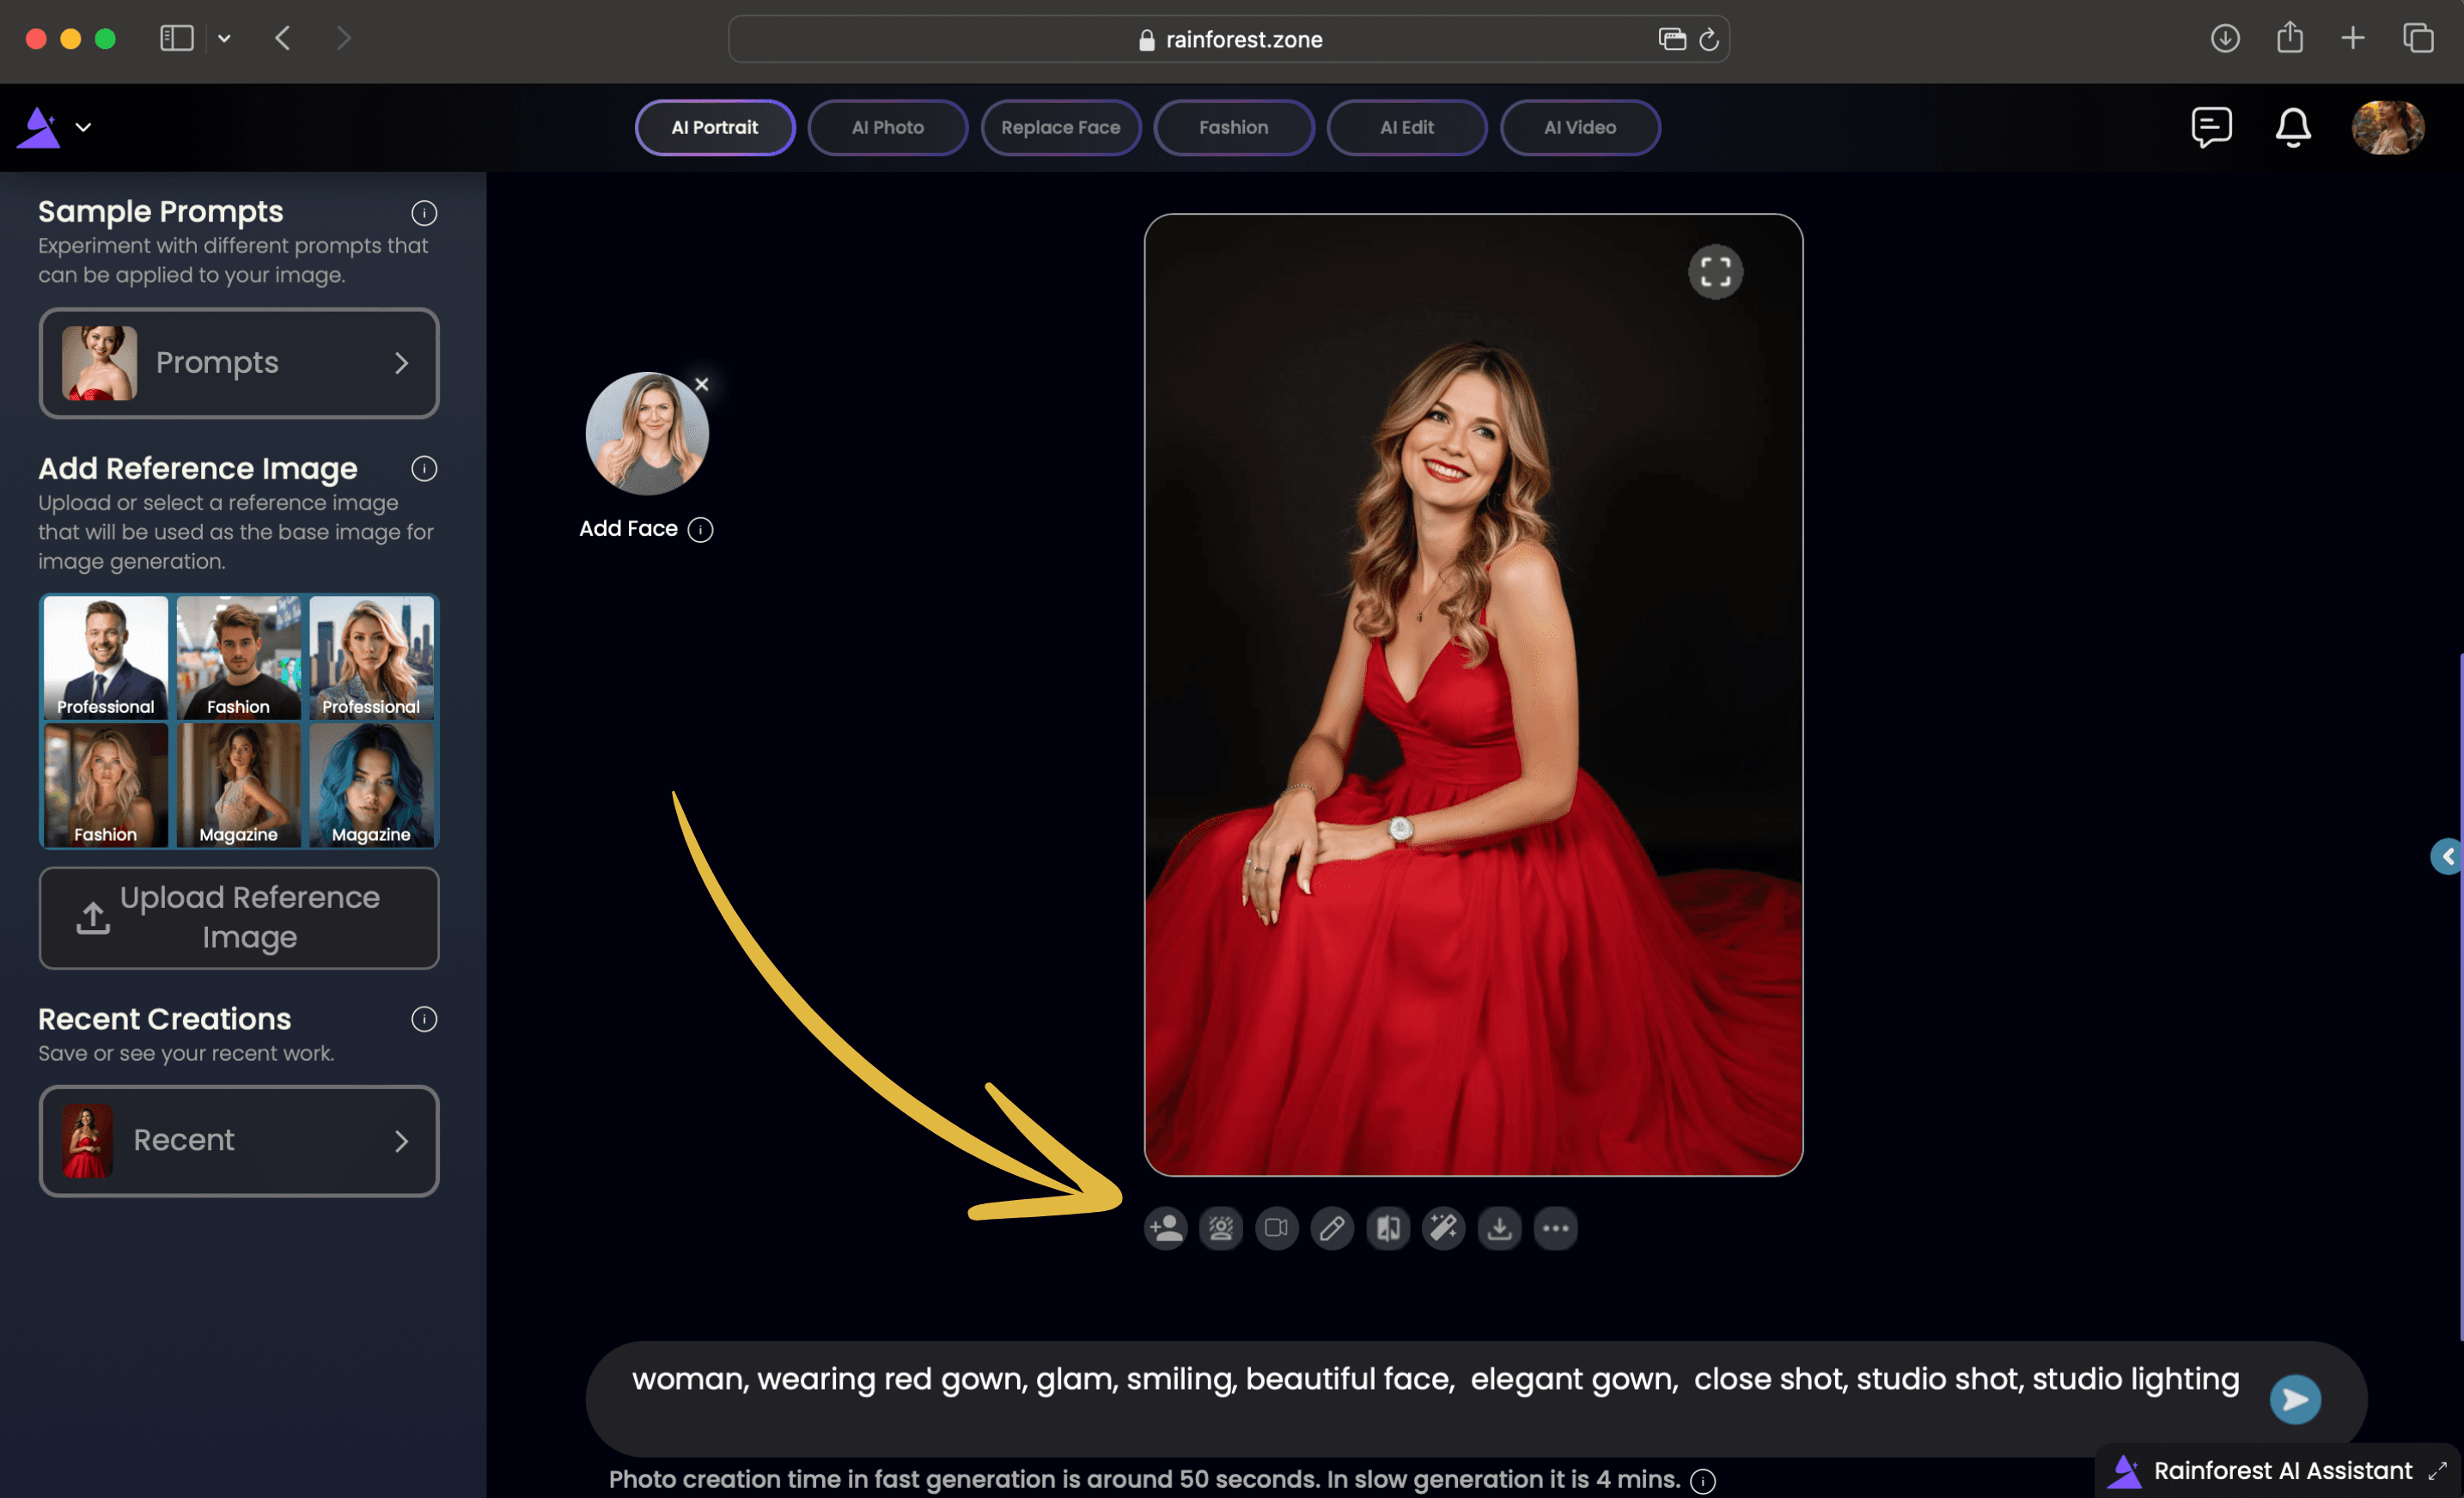Select the female Professional city reference image
Image resolution: width=2464 pixels, height=1498 pixels.
click(x=372, y=658)
